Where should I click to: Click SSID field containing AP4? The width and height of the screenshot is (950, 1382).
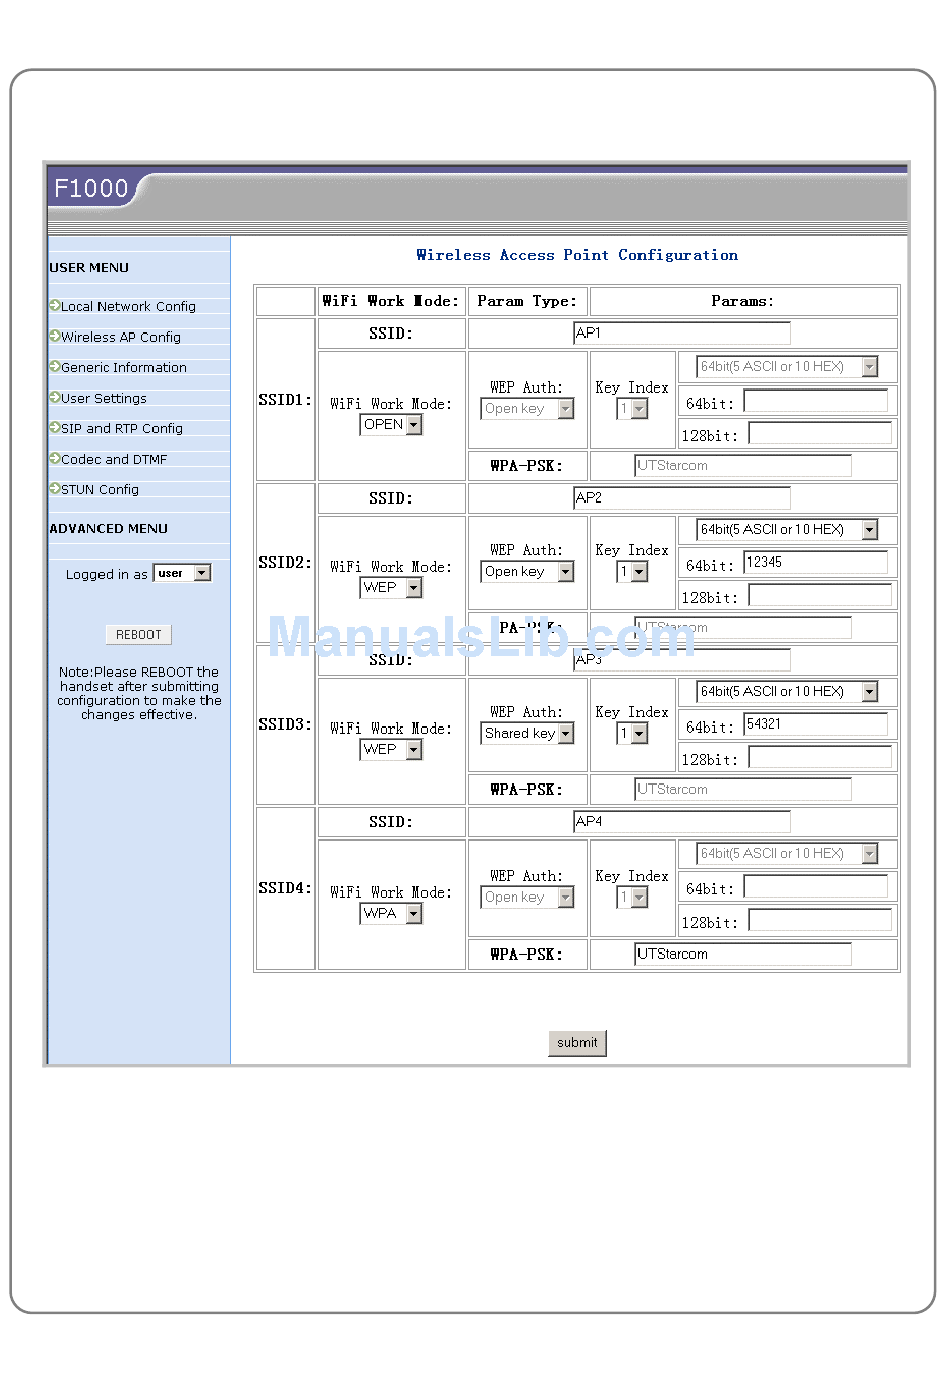(x=682, y=822)
